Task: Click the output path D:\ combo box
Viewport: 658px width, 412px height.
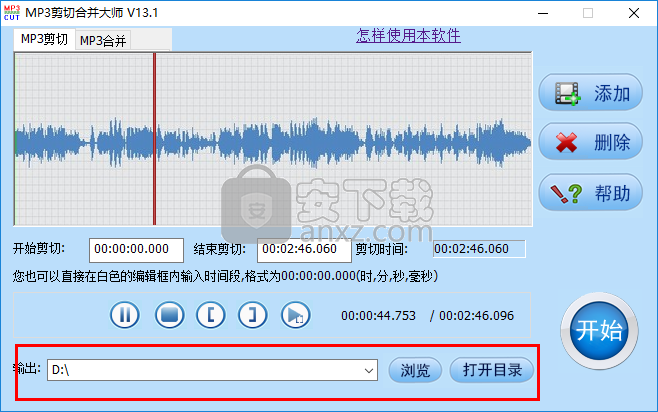Action: pos(212,370)
